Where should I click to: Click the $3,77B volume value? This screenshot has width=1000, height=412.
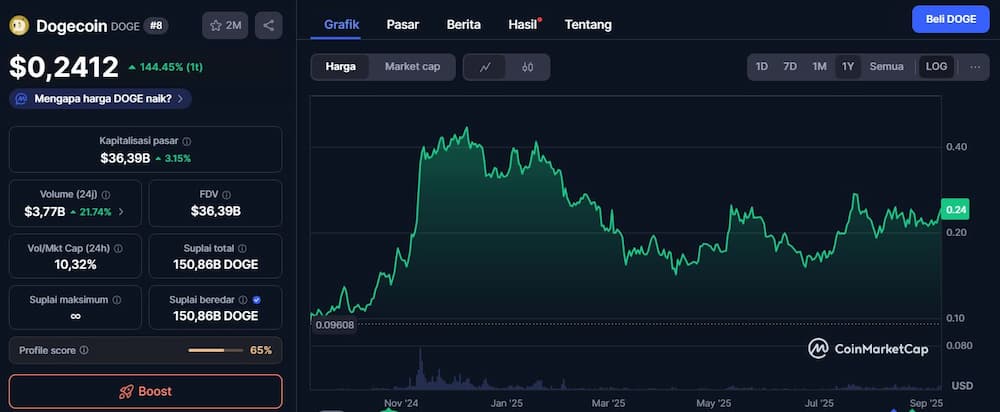pos(45,212)
